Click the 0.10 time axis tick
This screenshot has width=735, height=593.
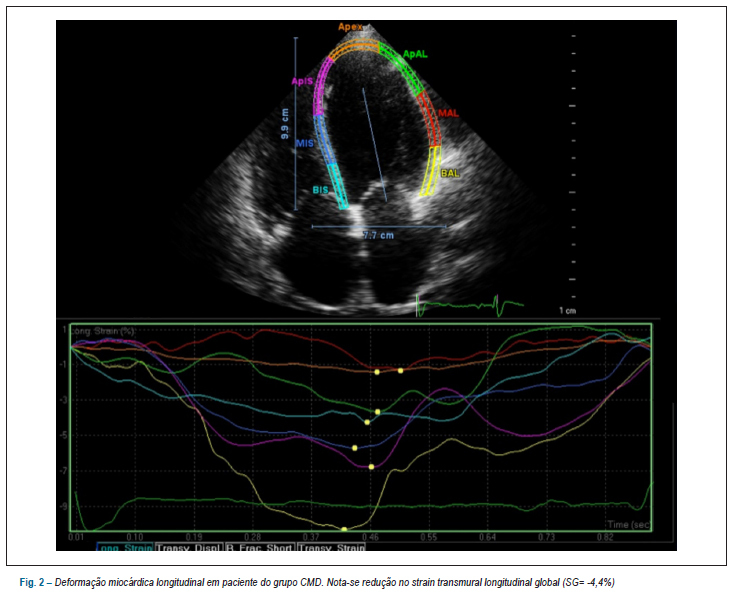(x=135, y=537)
